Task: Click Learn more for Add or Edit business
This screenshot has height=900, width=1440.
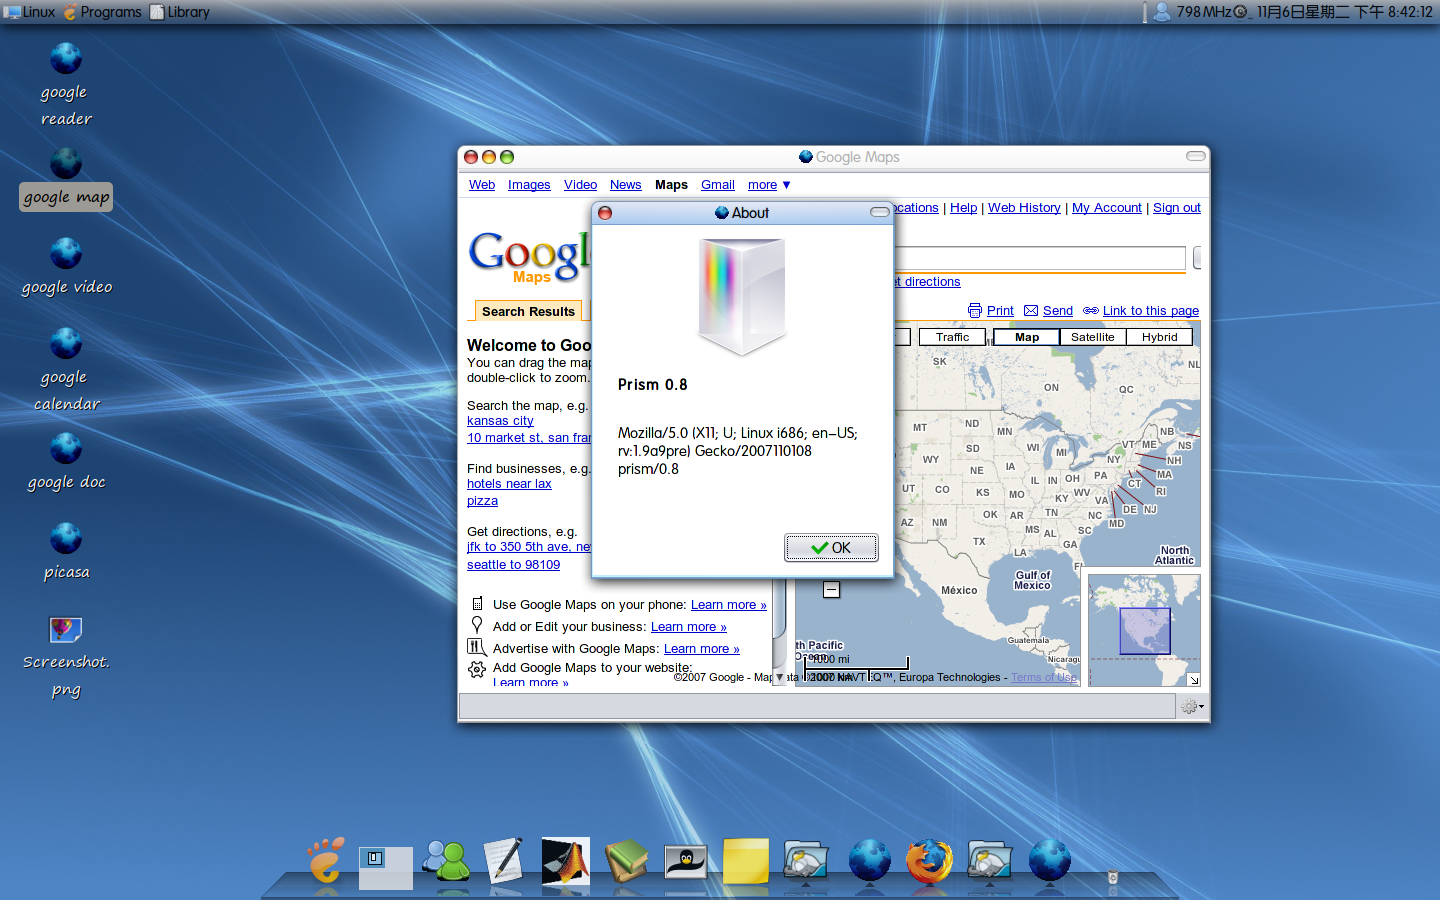Action: pos(689,627)
